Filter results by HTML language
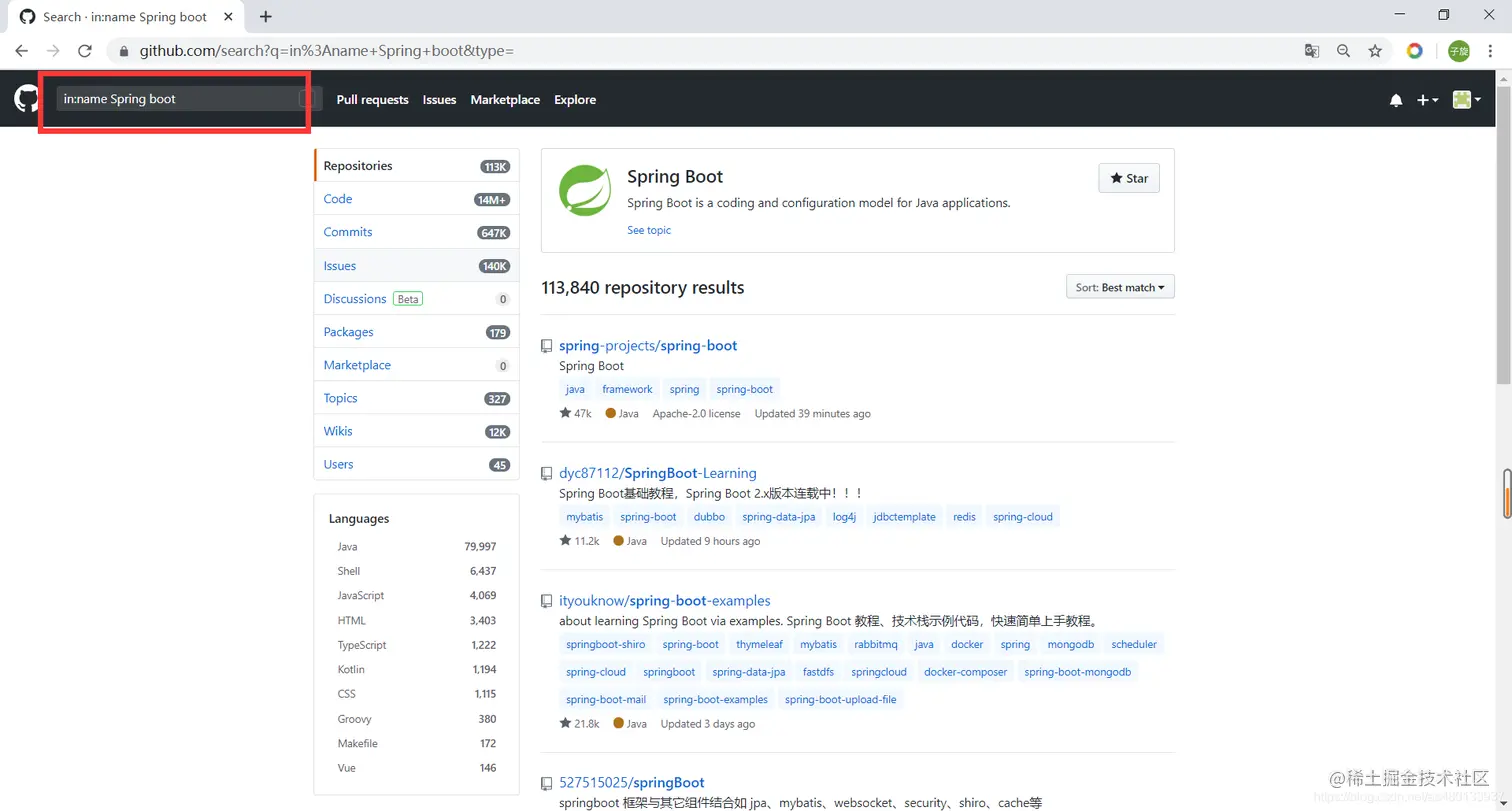Screen dimensions: 1512x811 pyautogui.click(x=417, y=621)
